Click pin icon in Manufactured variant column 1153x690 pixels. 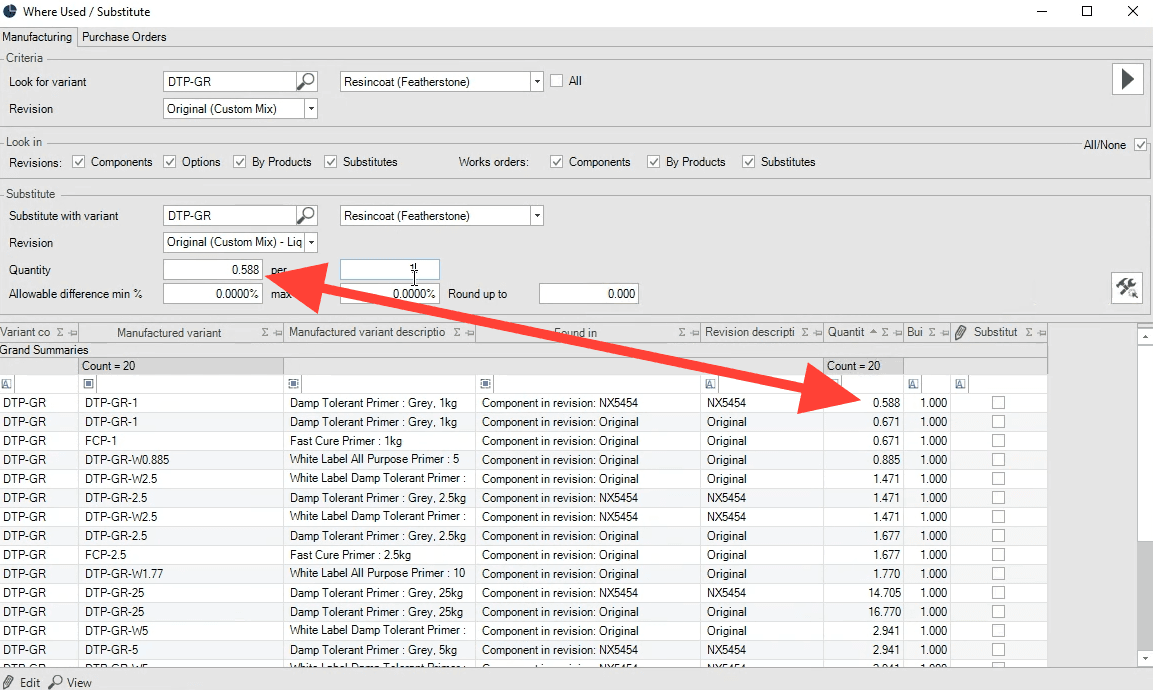(x=277, y=333)
